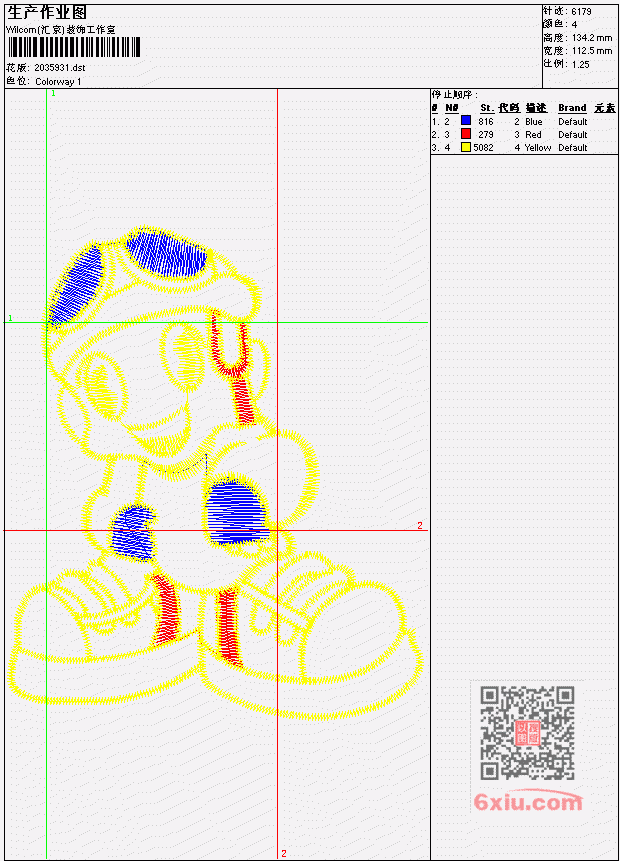This screenshot has height=861, width=620.
Task: Click the 'St.' column header
Action: point(487,108)
